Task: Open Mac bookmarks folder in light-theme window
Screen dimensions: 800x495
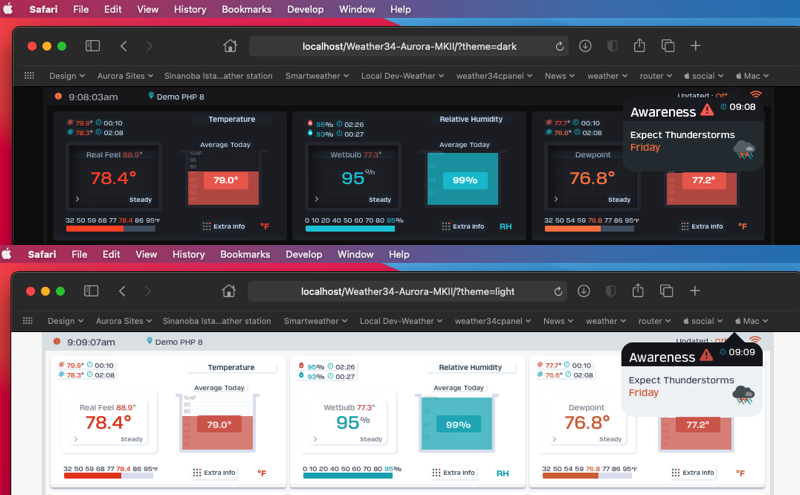Action: (752, 321)
